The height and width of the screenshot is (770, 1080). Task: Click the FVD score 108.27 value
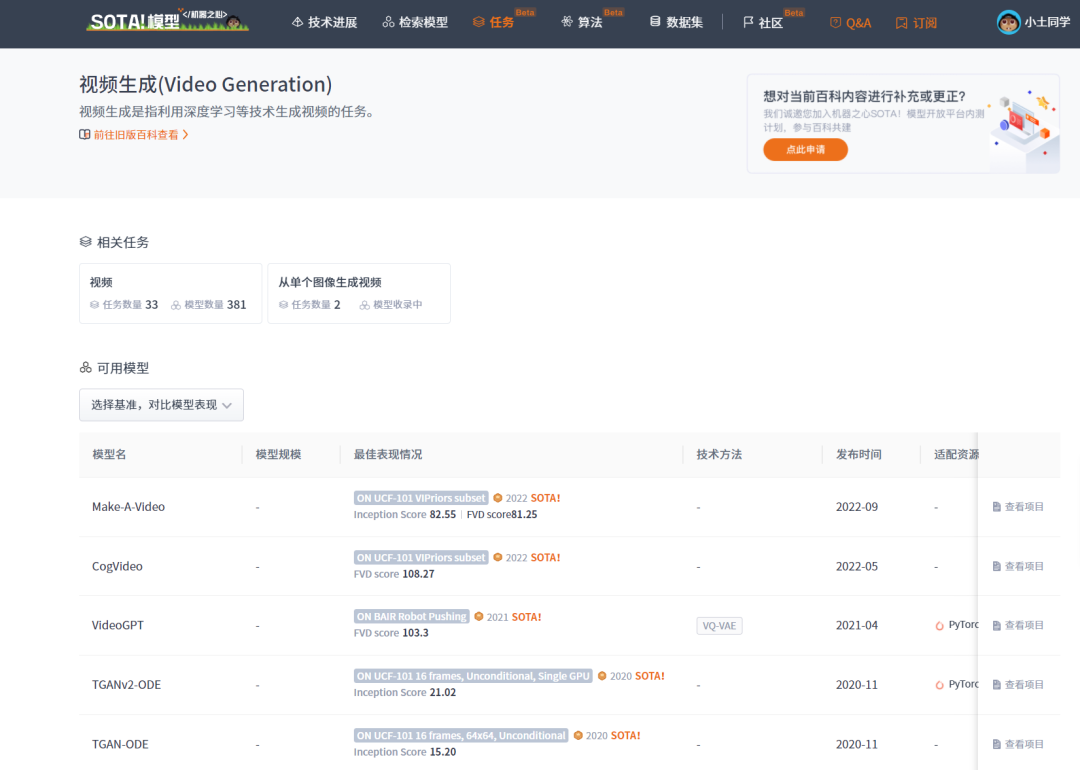[418, 574]
